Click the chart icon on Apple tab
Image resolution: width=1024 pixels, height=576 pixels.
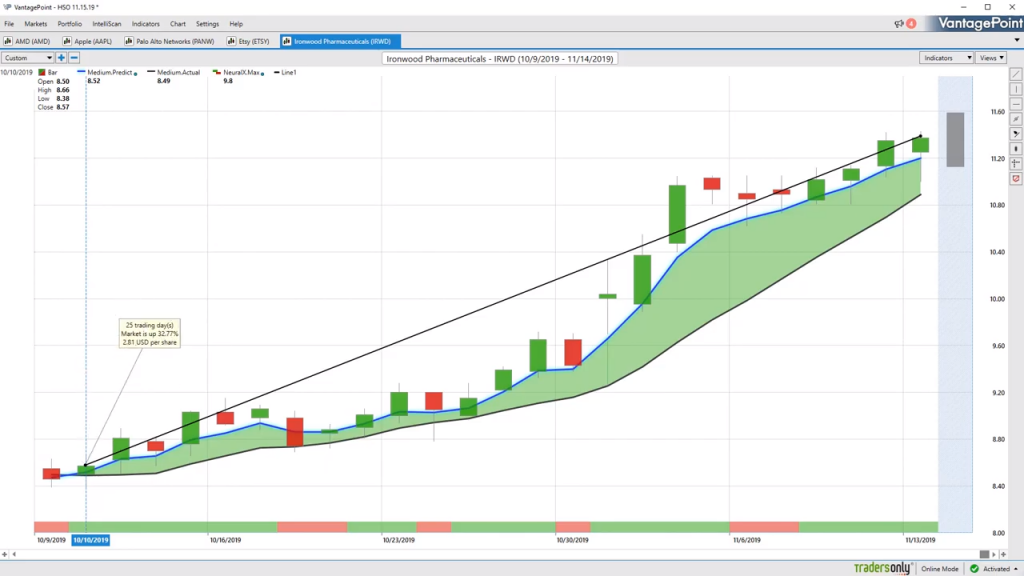pos(67,40)
